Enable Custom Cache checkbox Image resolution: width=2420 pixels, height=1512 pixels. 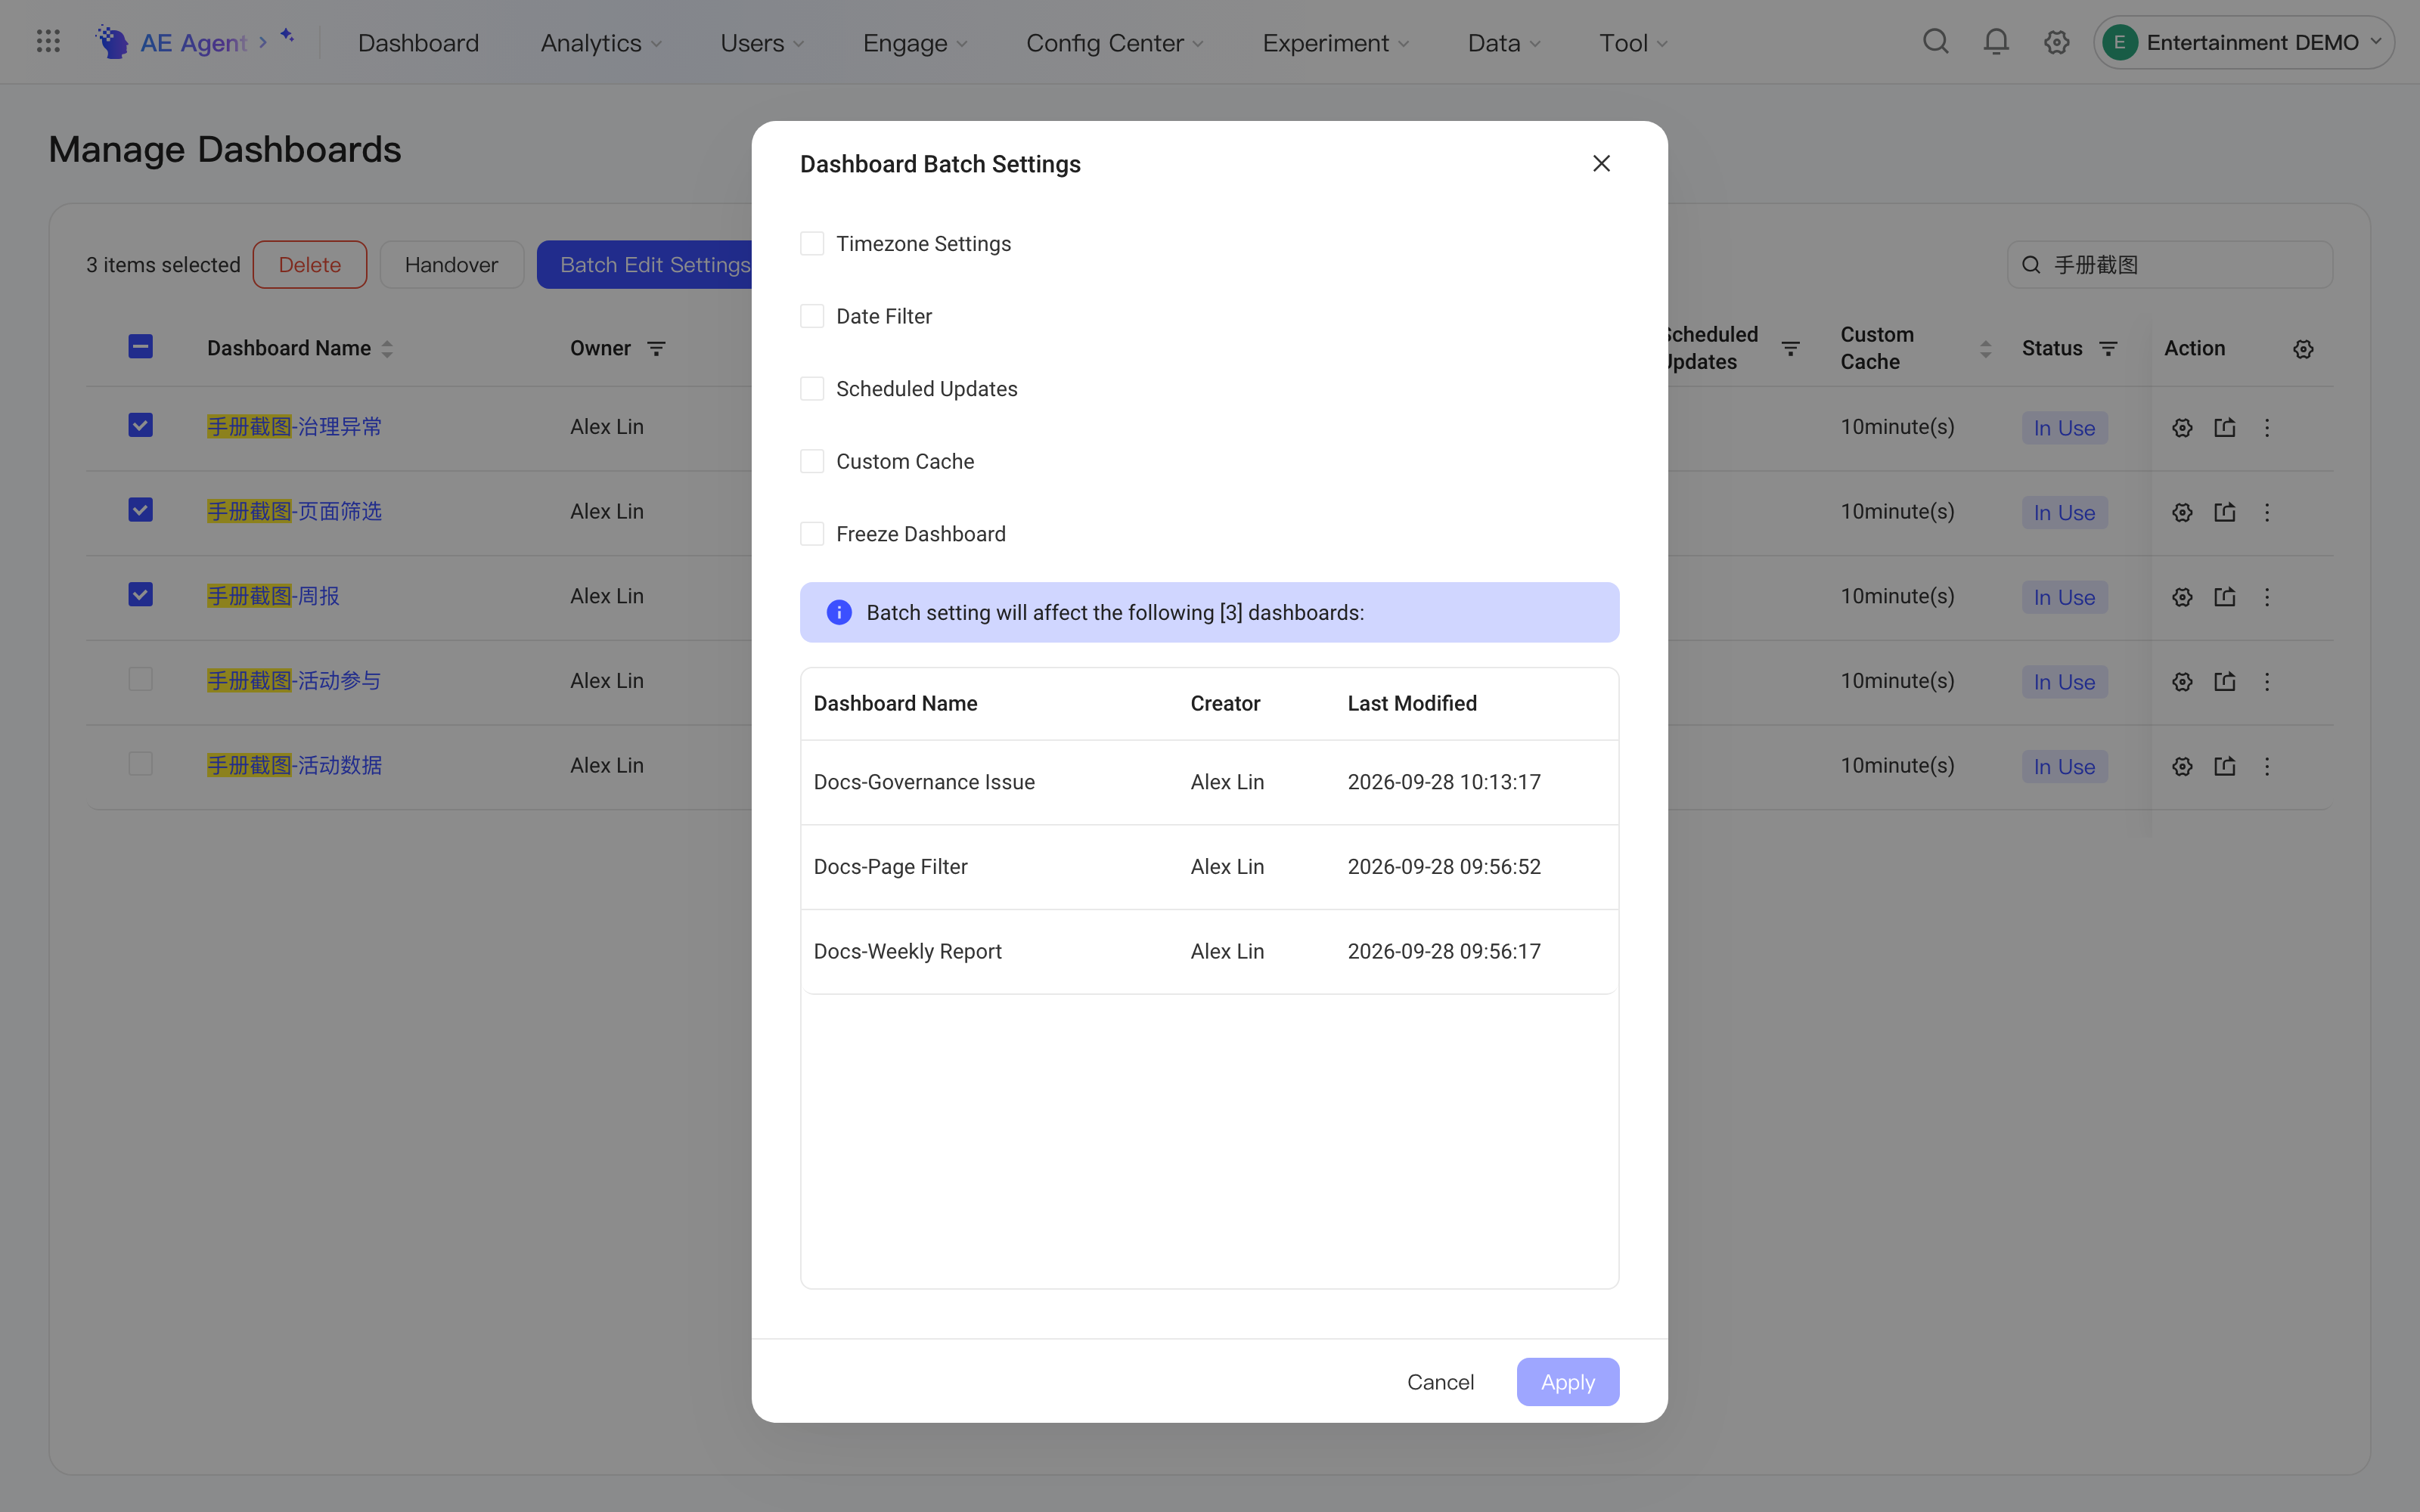[812, 461]
